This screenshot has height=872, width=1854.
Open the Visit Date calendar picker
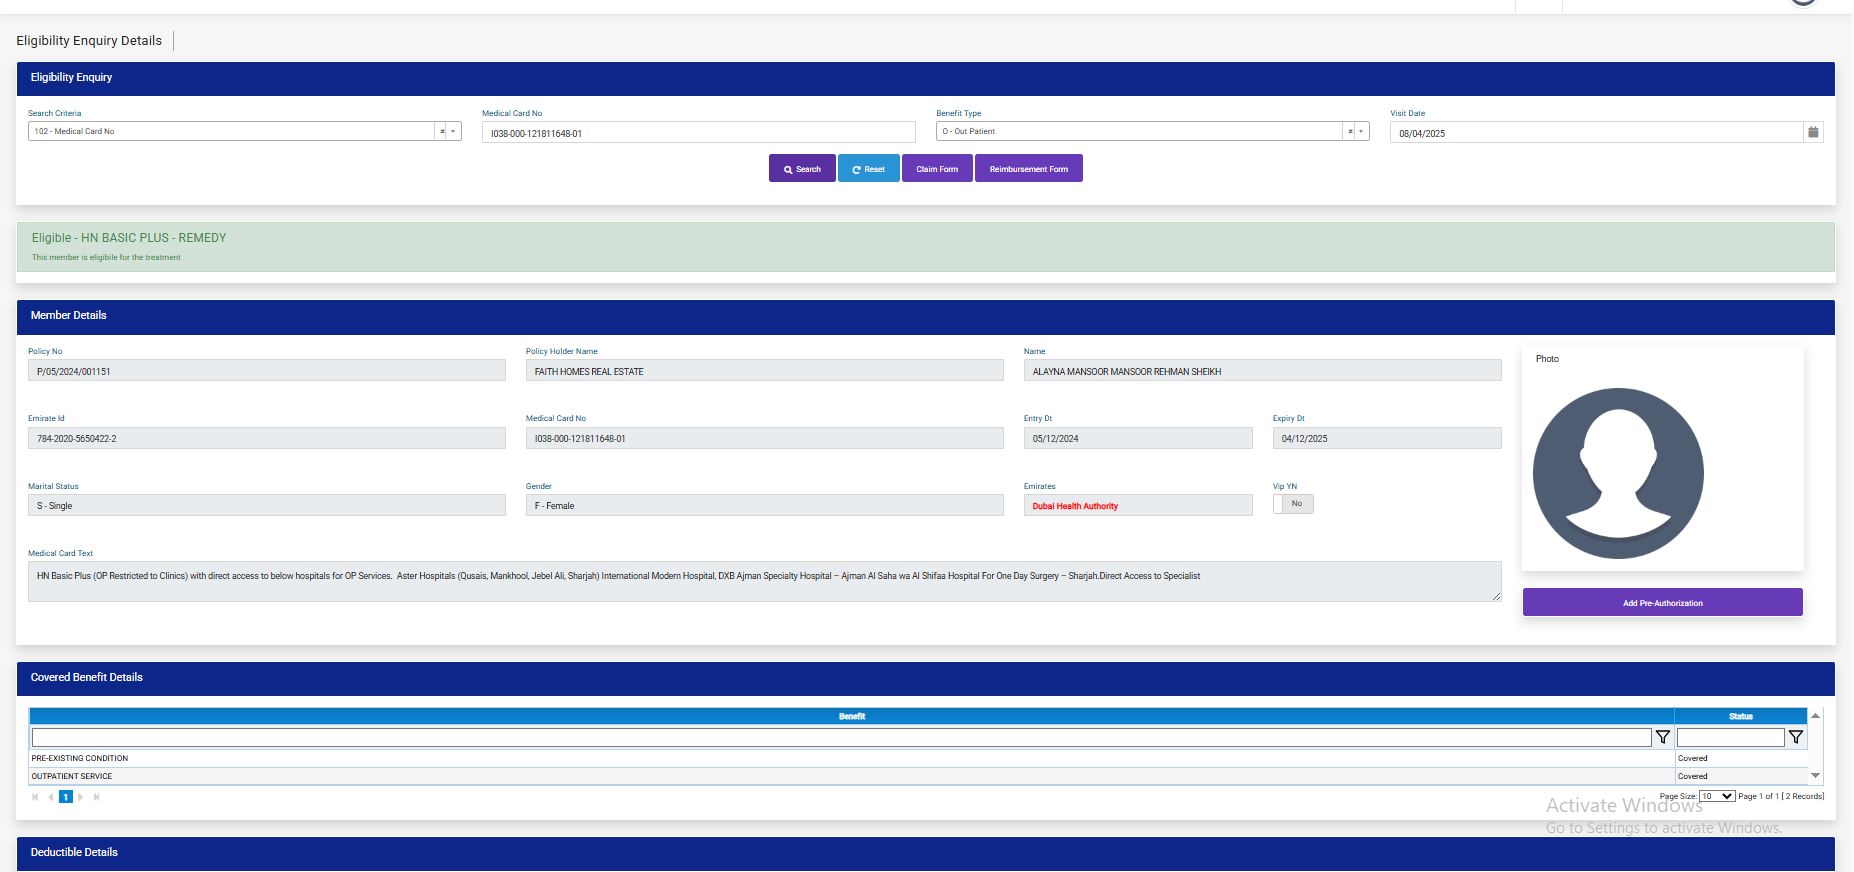[1812, 132]
